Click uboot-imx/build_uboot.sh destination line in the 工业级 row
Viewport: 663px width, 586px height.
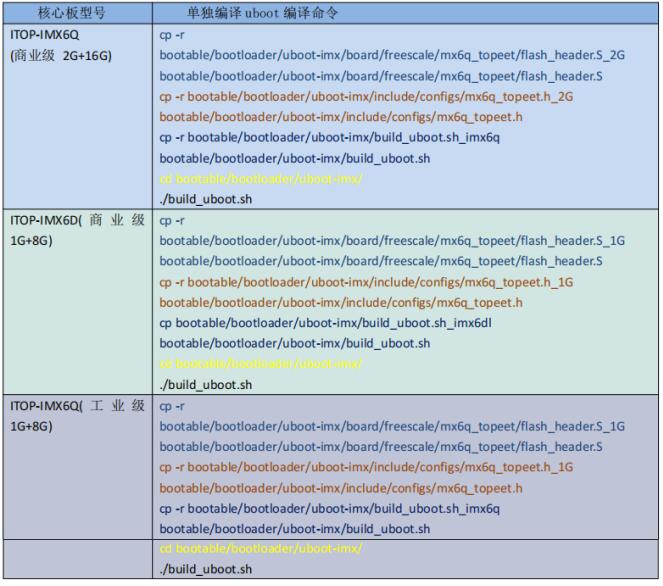pos(295,529)
